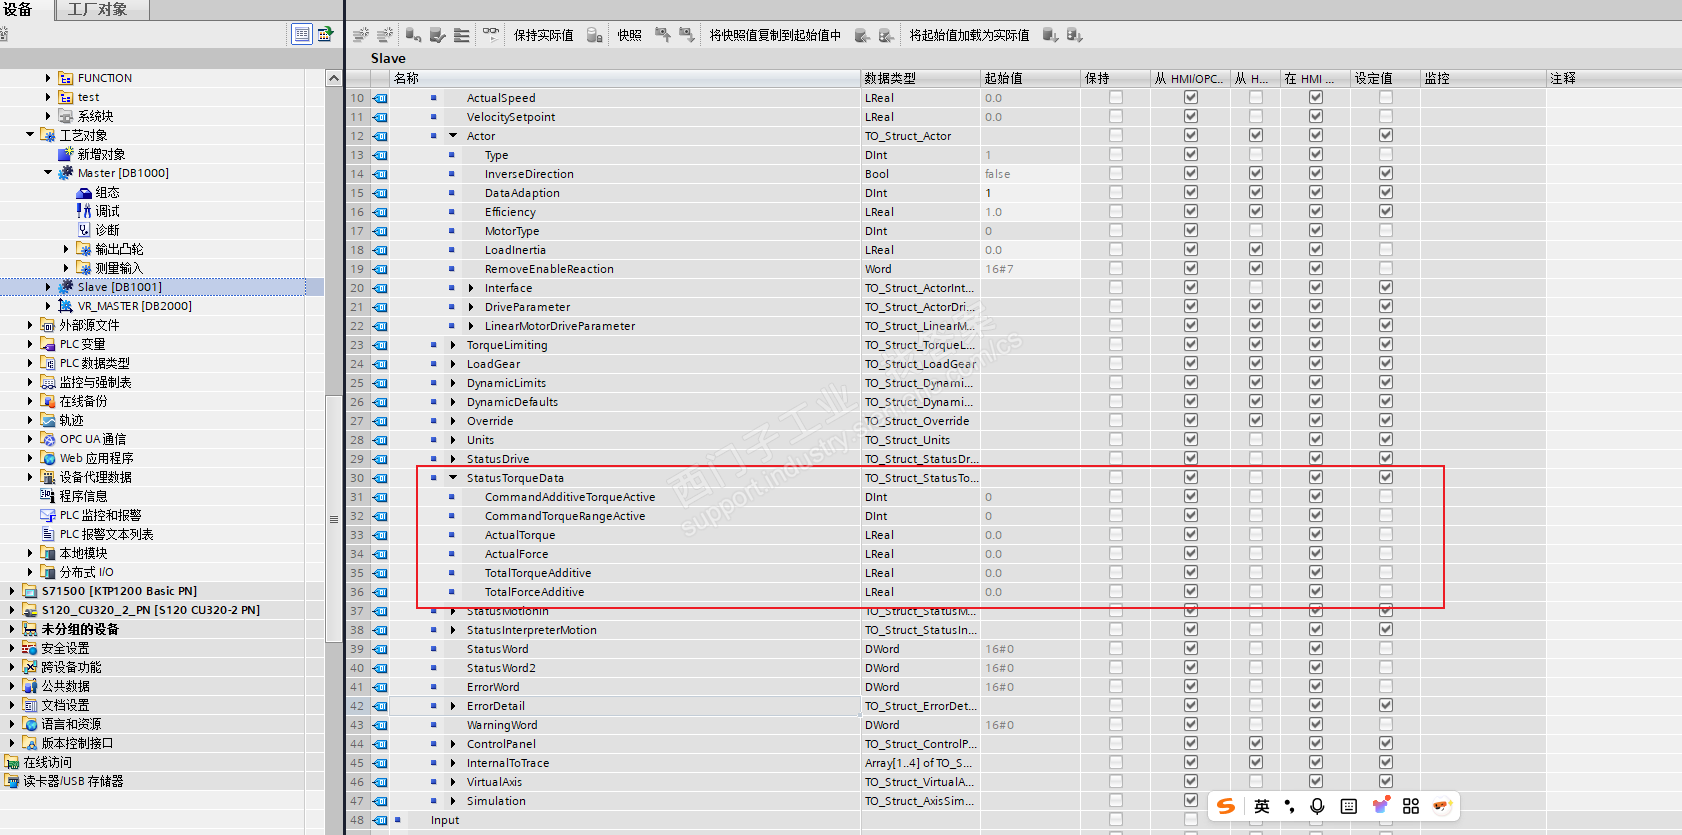
Task: Click the 安全设置 security icon
Action: pos(30,648)
